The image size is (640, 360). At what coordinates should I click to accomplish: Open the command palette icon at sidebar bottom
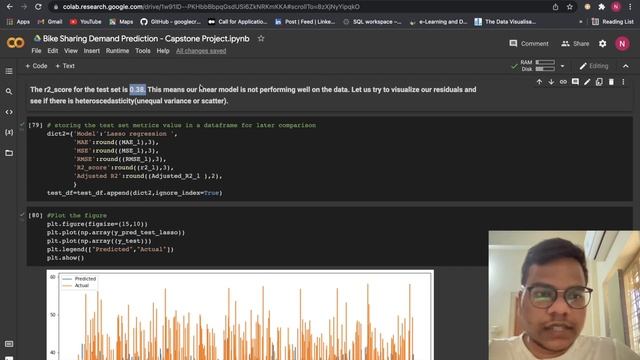pyautogui.click(x=9, y=344)
